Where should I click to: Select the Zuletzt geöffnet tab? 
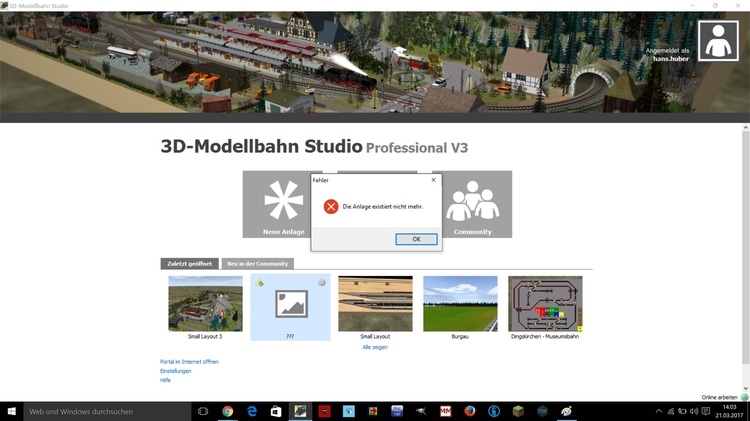coord(189,264)
